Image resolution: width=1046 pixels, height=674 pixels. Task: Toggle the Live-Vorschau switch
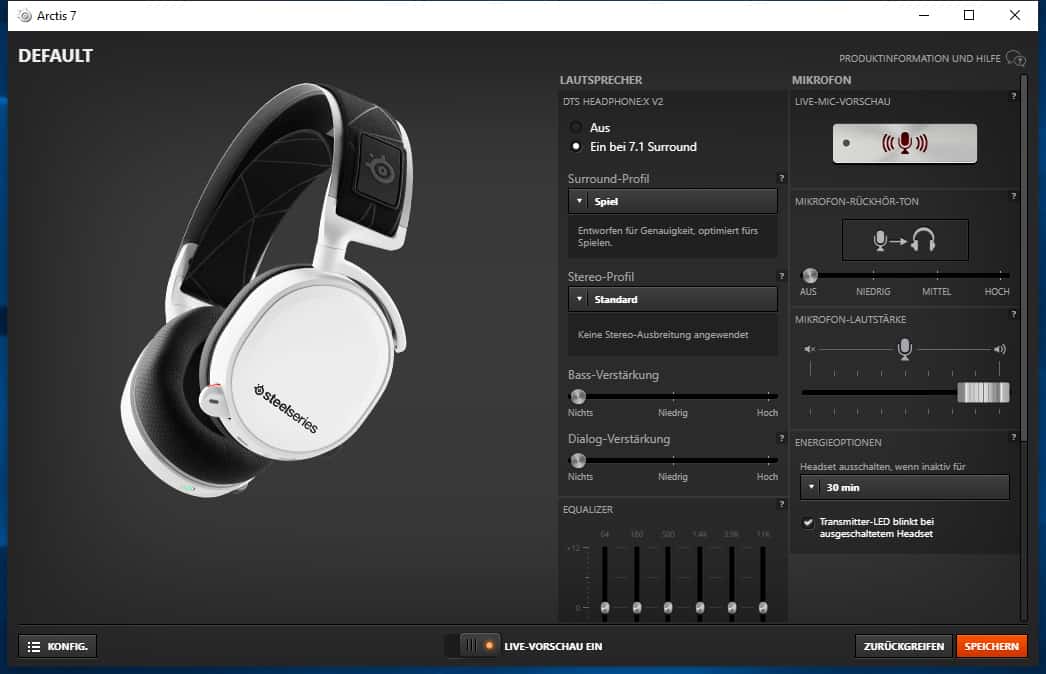point(472,646)
